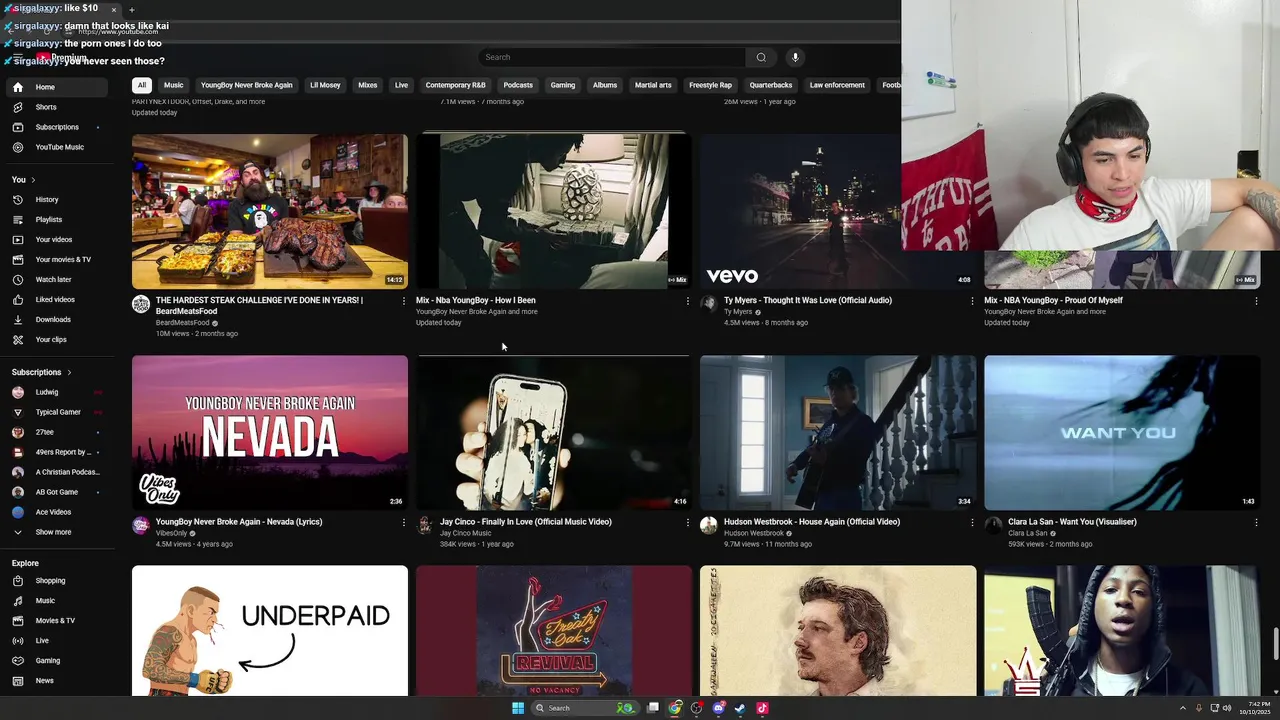This screenshot has width=1280, height=720.
Task: Show hidden system tray icons
Action: pyautogui.click(x=1182, y=708)
